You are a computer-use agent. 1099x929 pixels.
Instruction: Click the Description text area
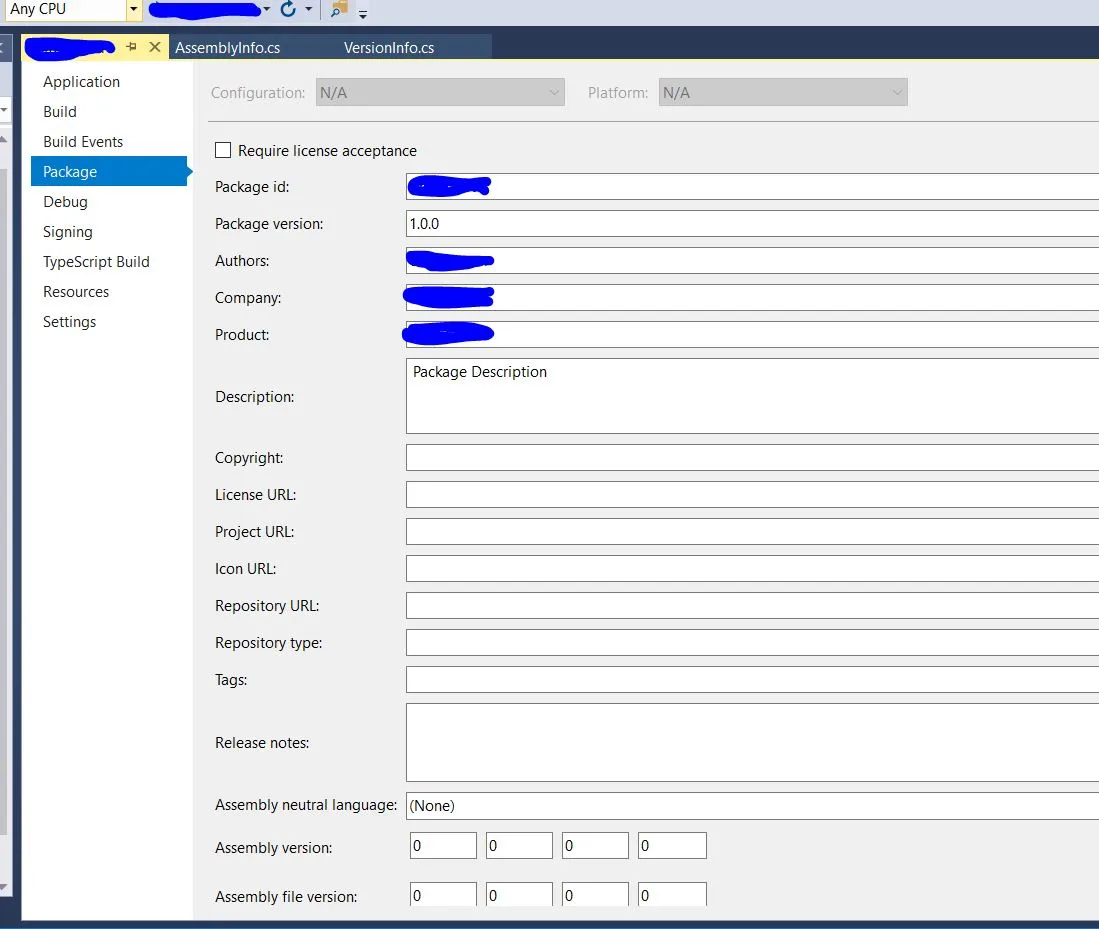(752, 396)
